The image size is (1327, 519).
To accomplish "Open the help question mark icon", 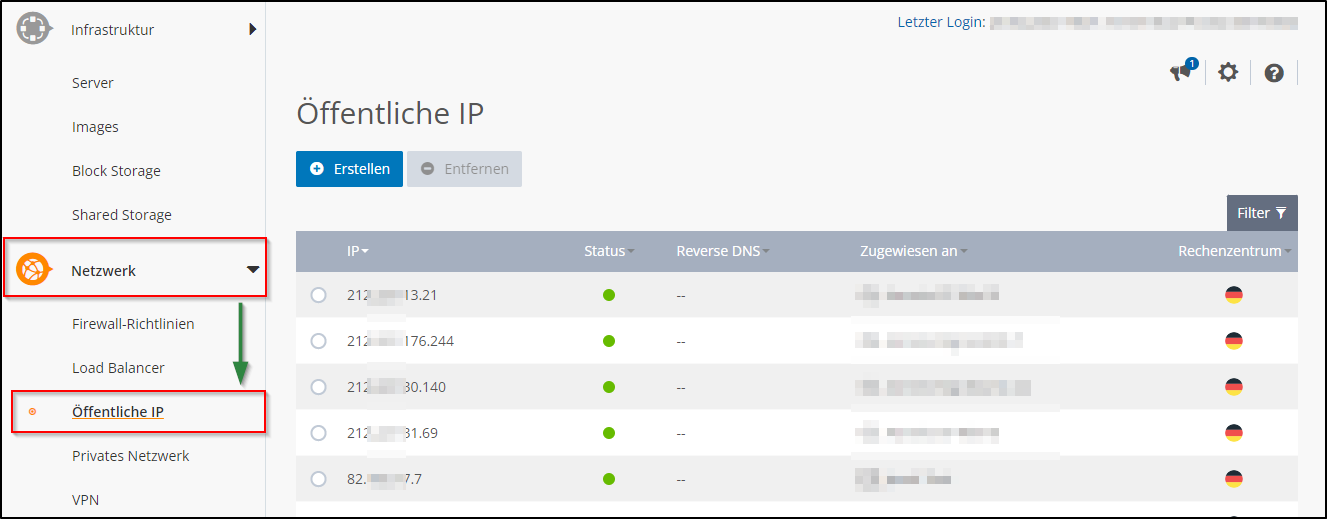I will (1274, 73).
